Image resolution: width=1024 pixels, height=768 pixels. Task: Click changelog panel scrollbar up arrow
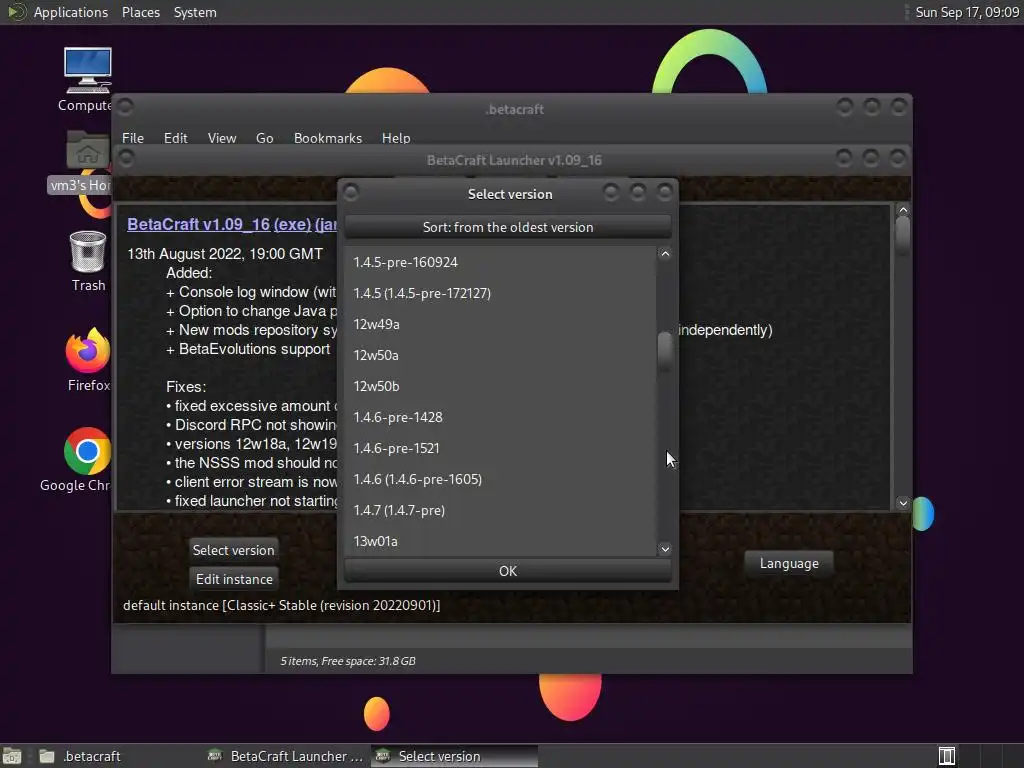[903, 210]
